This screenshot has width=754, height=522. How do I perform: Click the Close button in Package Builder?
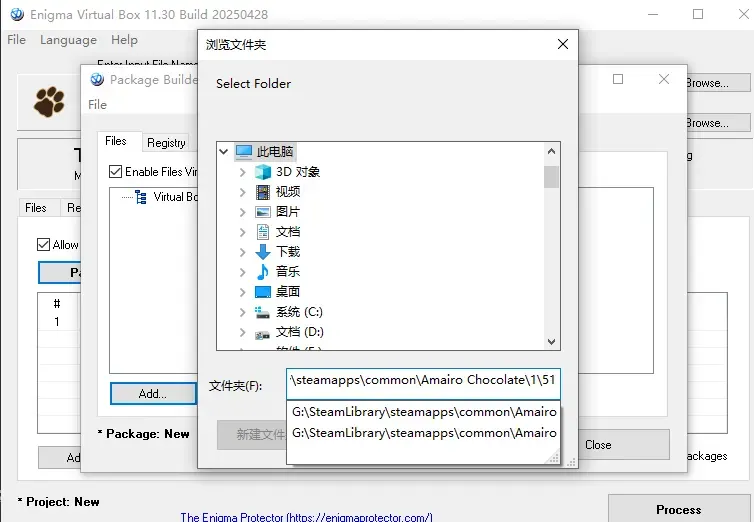[x=623, y=445]
